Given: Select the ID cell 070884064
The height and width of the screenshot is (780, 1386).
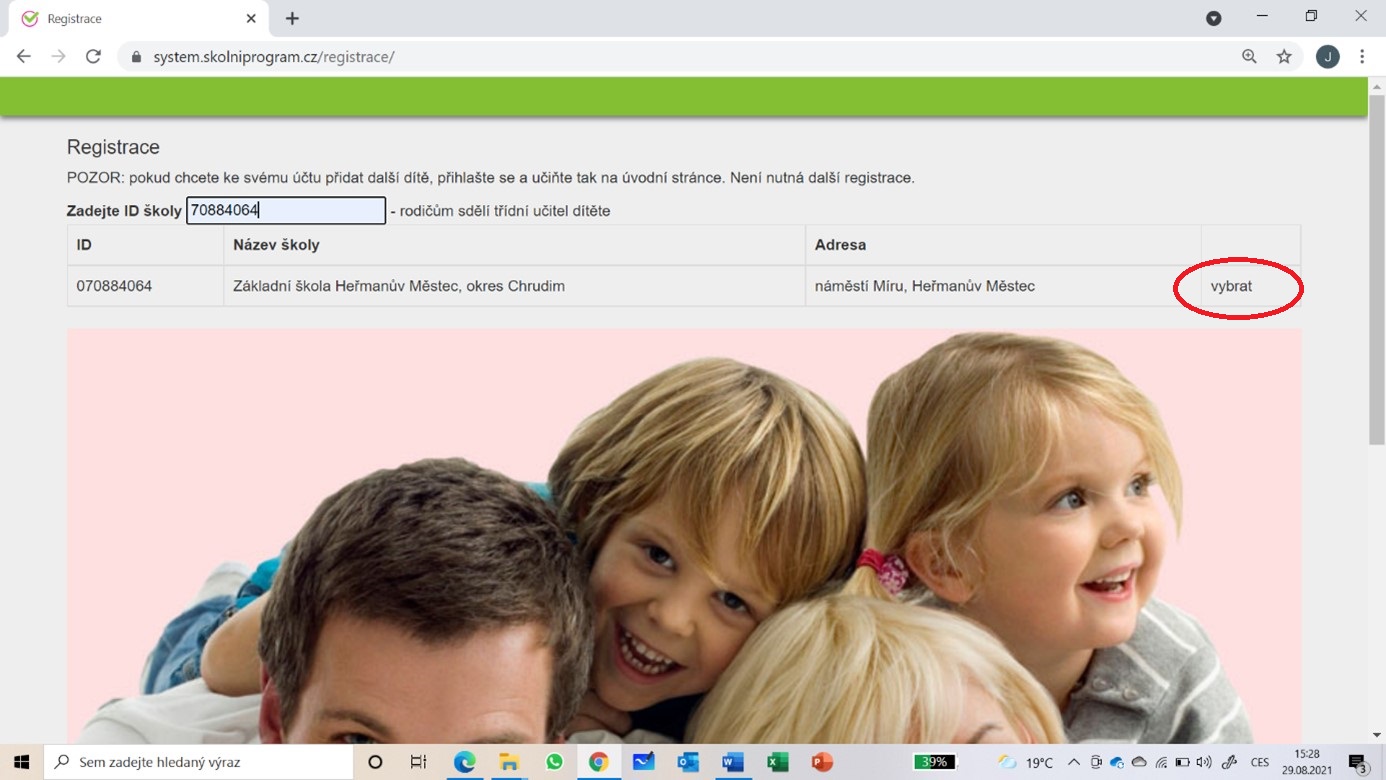Looking at the screenshot, I should 145,286.
